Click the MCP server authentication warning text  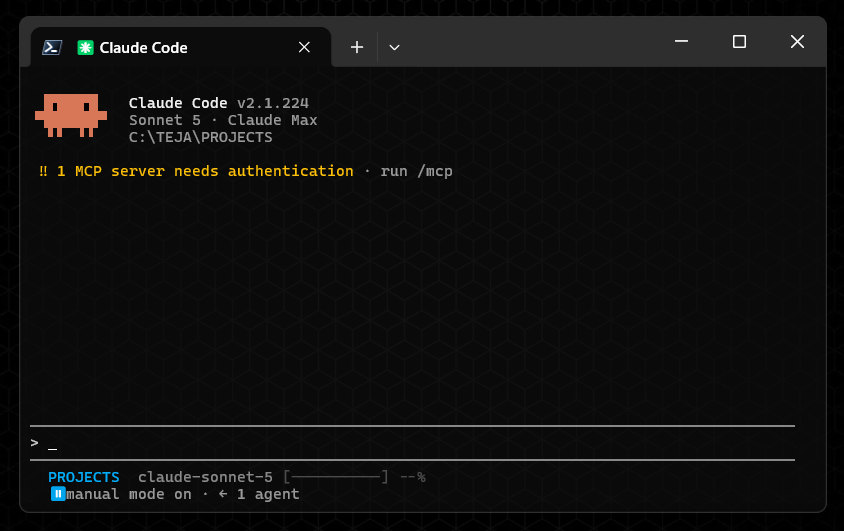(x=205, y=171)
